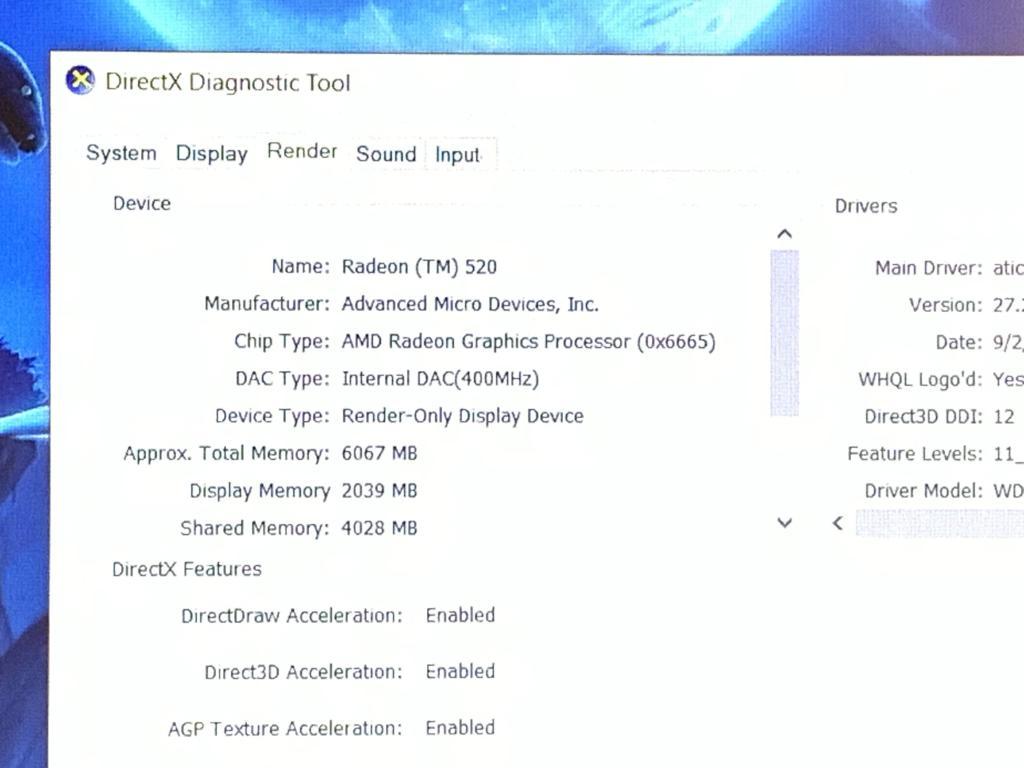Click the Feature Levels label

tap(915, 454)
